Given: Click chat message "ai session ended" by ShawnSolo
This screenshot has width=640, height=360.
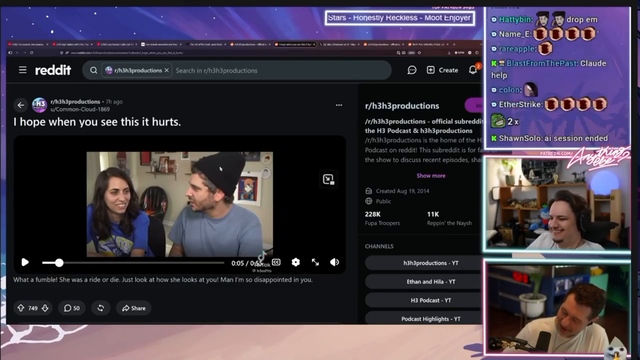Looking at the screenshot, I should [576, 138].
